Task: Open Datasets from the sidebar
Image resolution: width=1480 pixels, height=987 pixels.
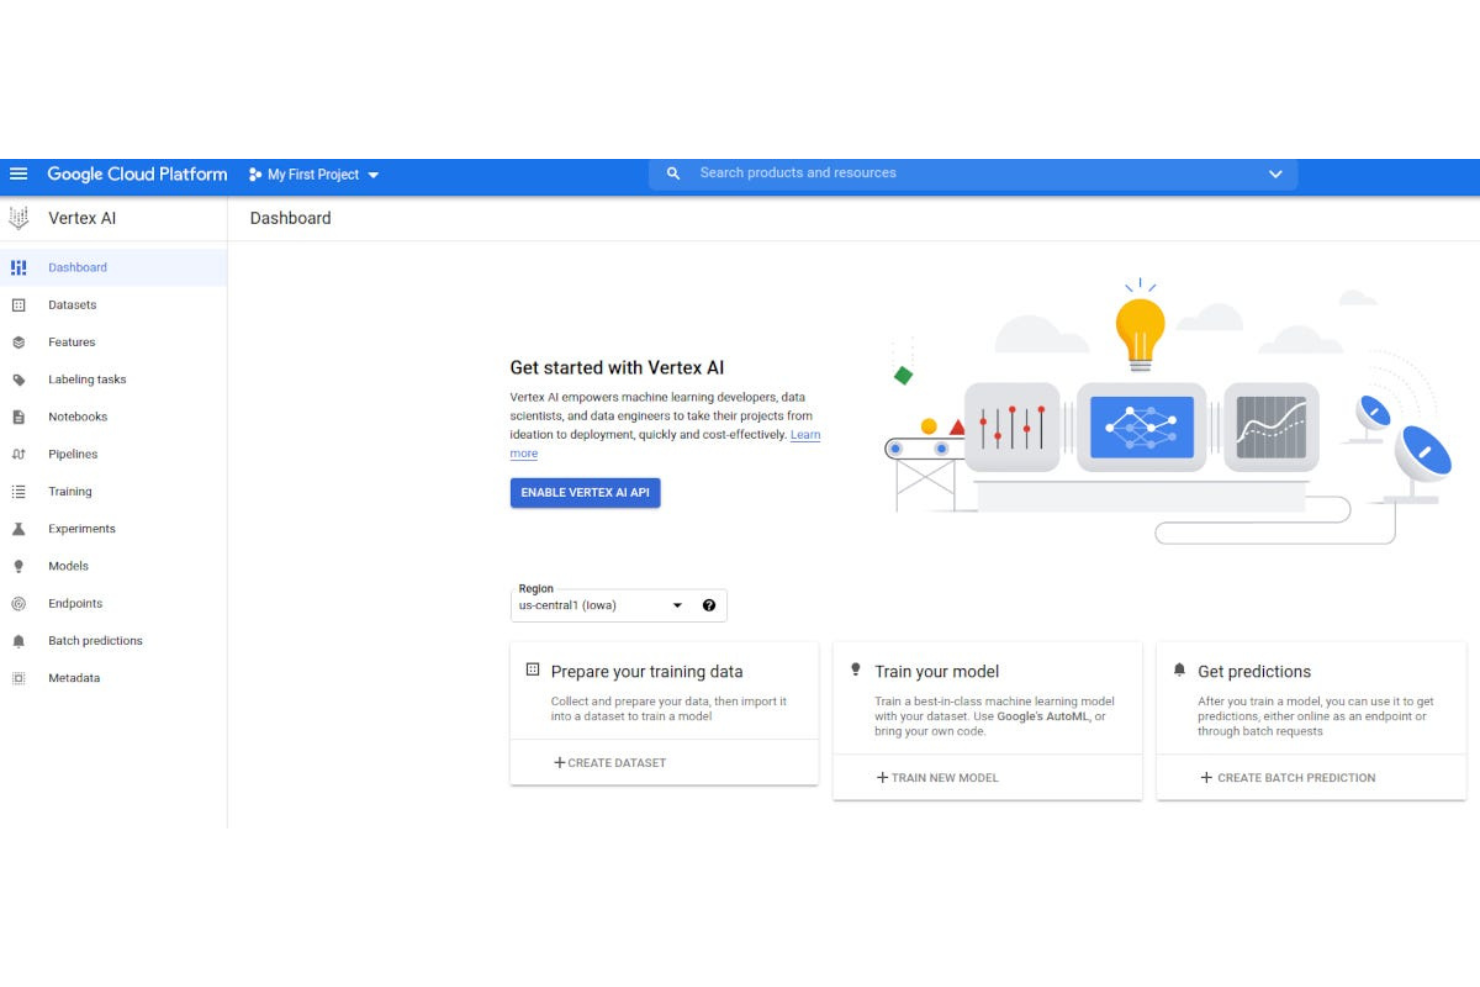Action: pyautogui.click(x=113, y=305)
